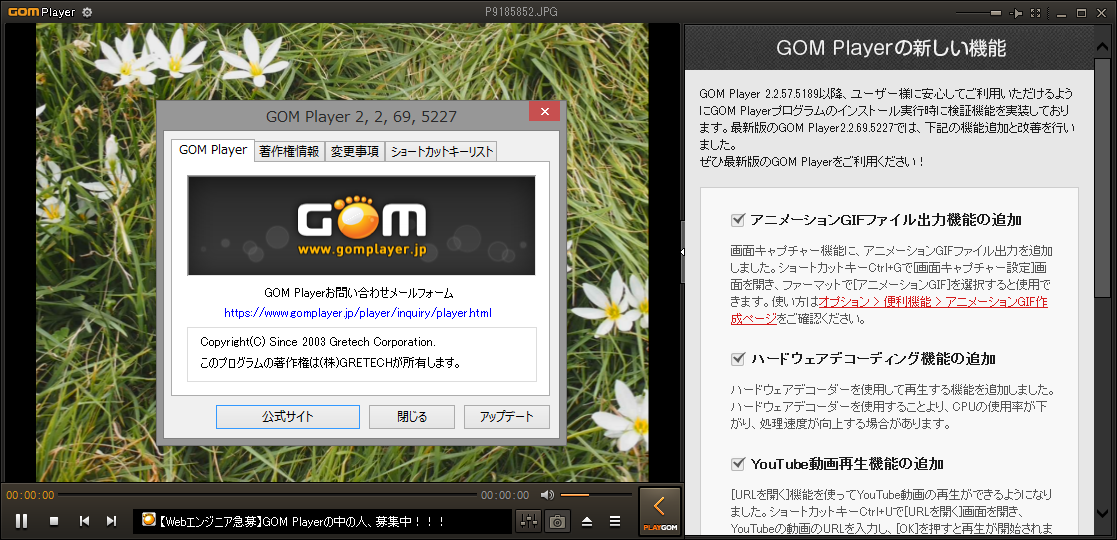Switch to the 著作権情報 tab
Image resolution: width=1117 pixels, height=540 pixels.
(289, 152)
